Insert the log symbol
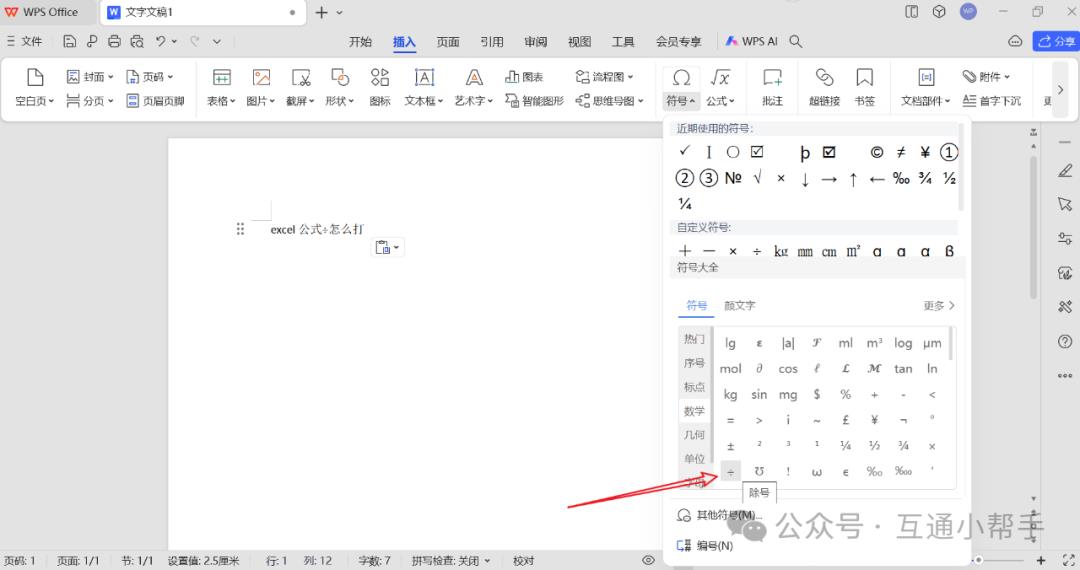This screenshot has height=570, width=1080. coord(903,343)
